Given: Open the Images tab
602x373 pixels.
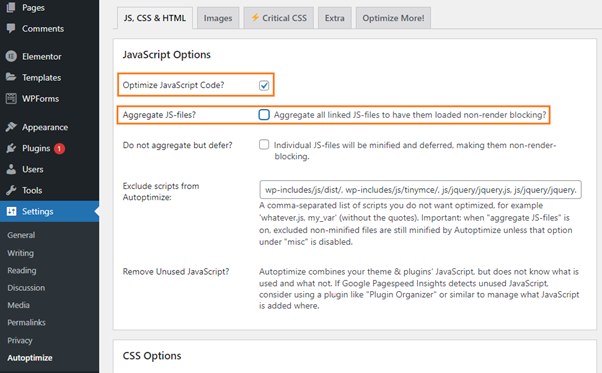Looking at the screenshot, I should 218,18.
